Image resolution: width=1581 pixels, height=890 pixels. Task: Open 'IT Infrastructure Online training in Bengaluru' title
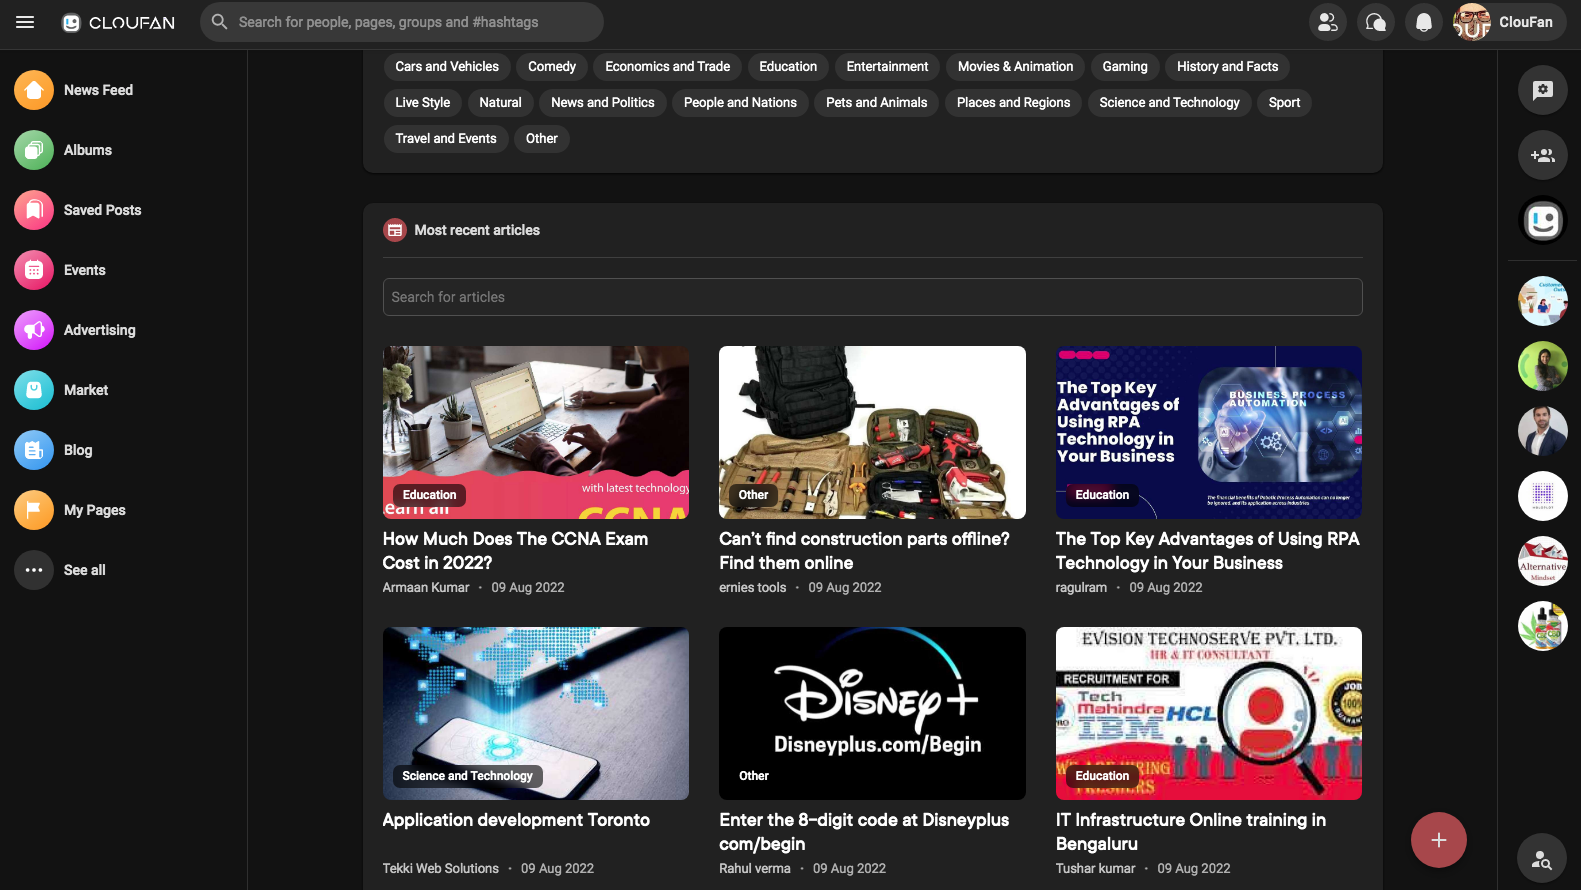click(x=1190, y=832)
